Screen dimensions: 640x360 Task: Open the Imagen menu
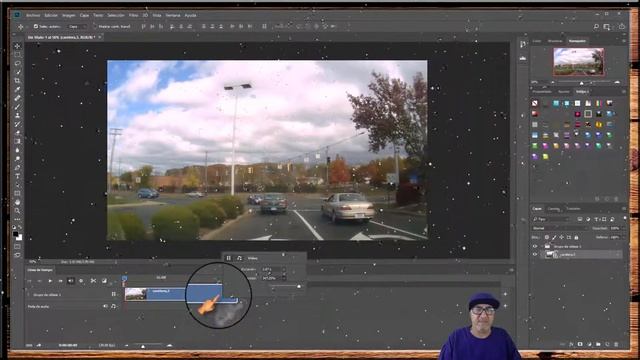69,15
